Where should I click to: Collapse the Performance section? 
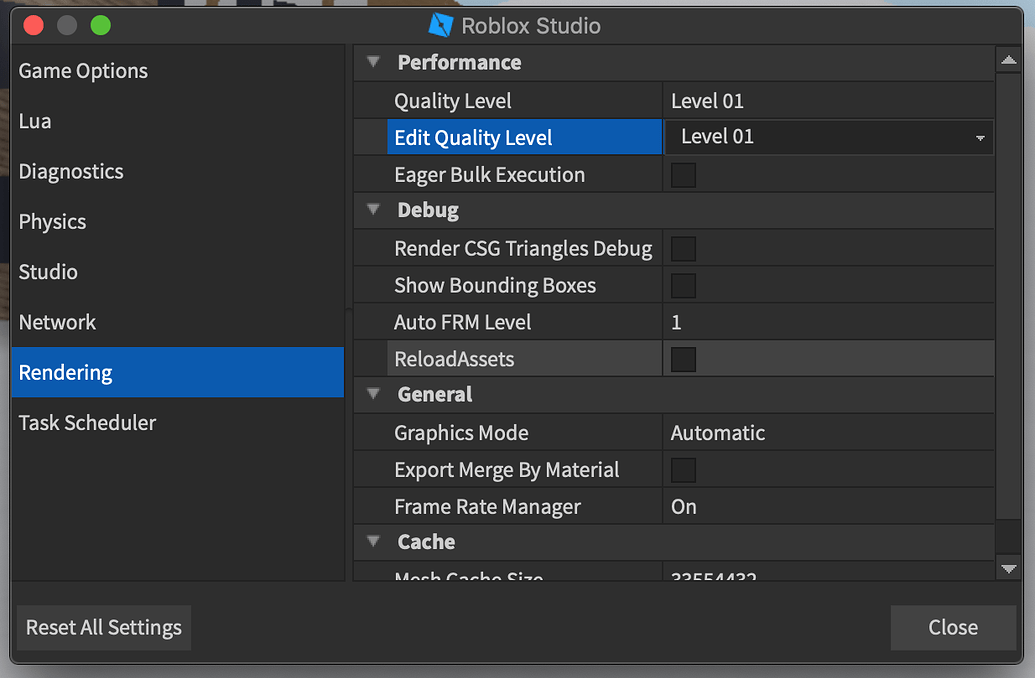[x=374, y=62]
